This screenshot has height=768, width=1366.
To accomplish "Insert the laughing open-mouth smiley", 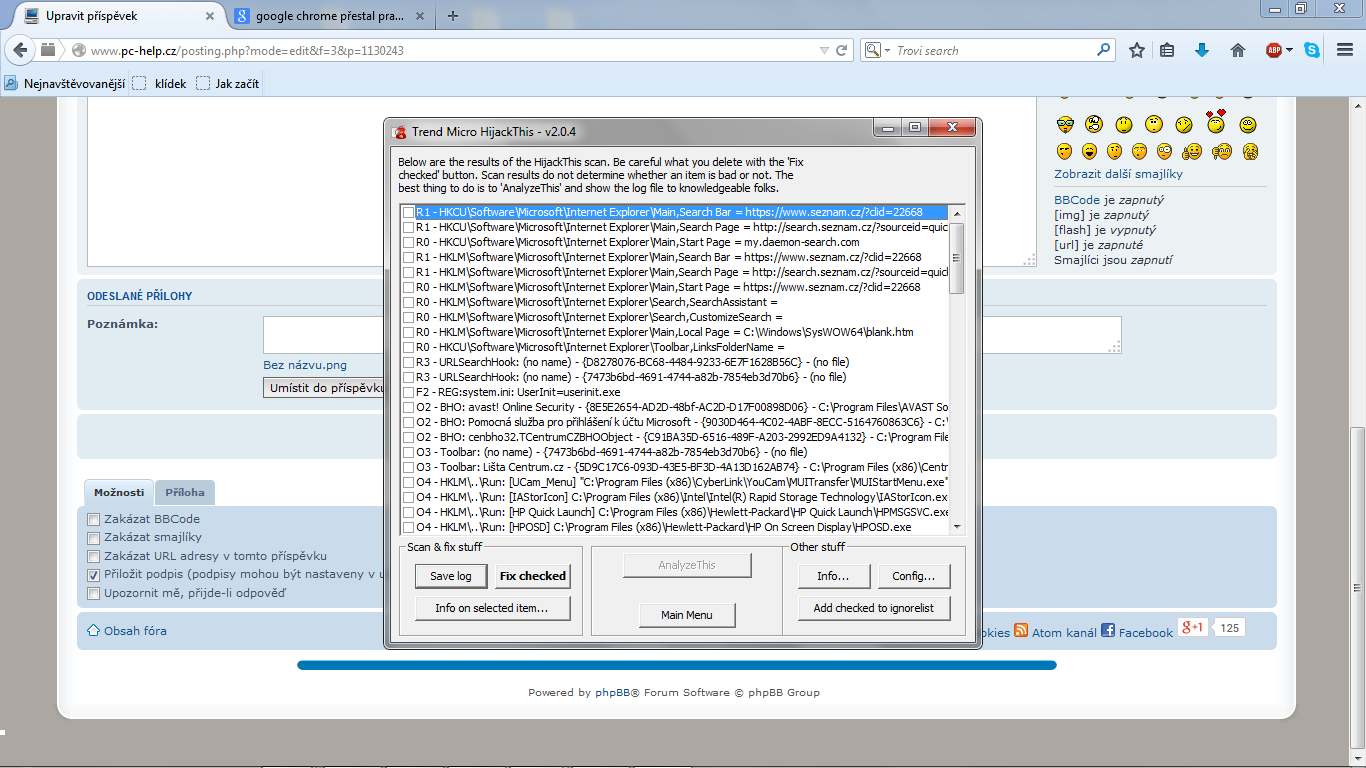I will [1089, 152].
